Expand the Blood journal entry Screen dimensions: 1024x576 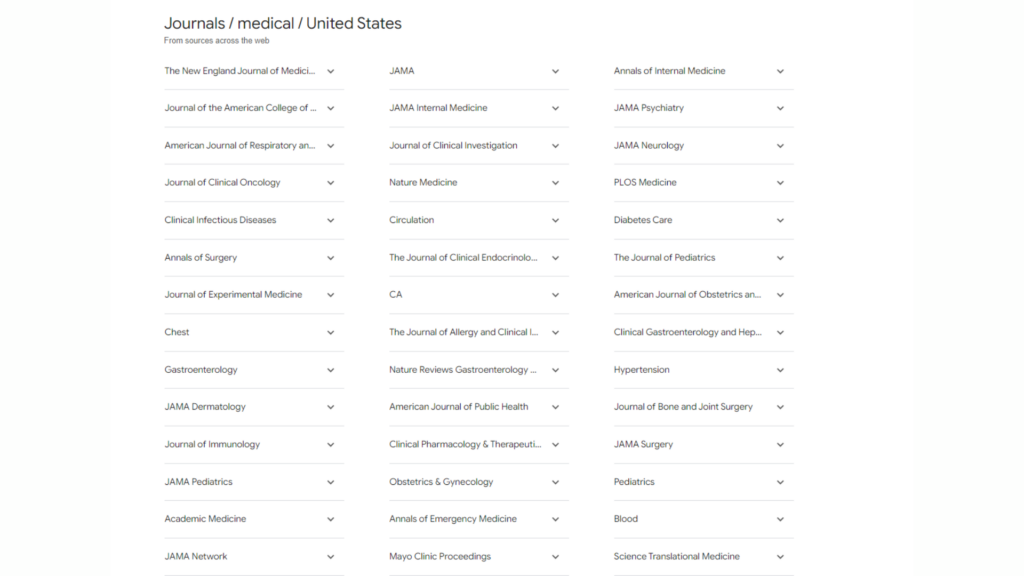pyautogui.click(x=781, y=519)
